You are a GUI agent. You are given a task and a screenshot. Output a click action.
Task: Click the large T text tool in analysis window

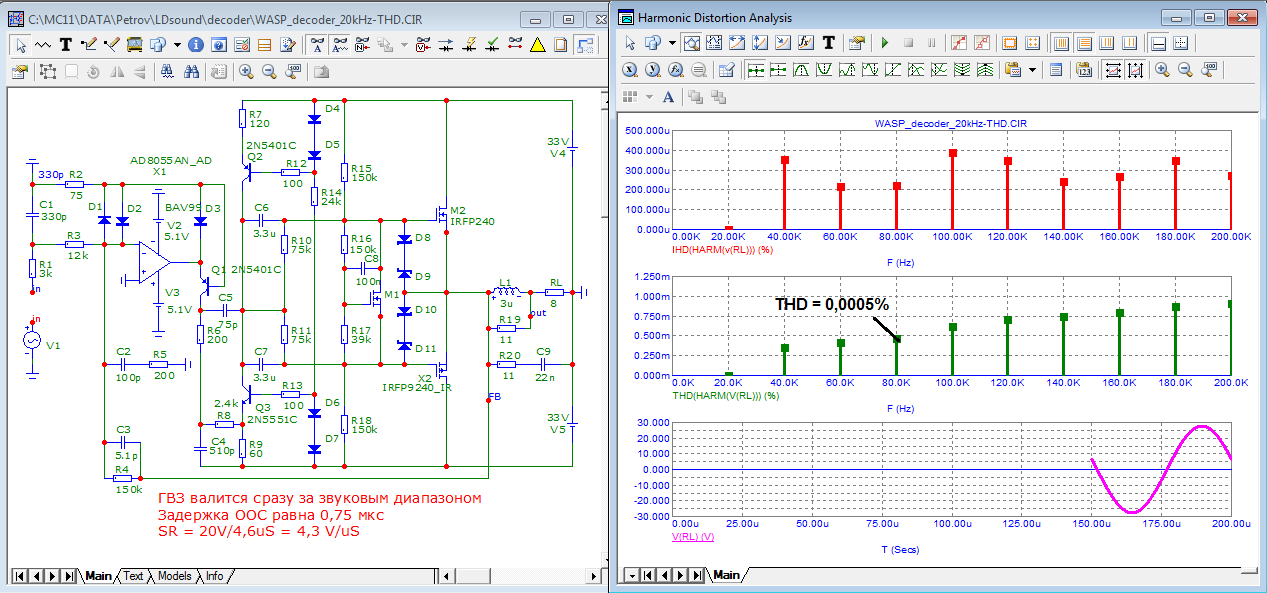[828, 43]
